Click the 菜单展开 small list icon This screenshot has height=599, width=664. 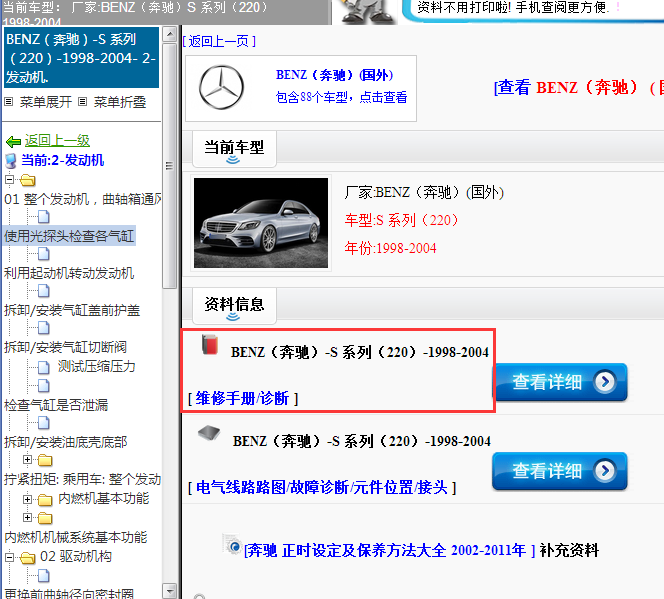point(8,102)
